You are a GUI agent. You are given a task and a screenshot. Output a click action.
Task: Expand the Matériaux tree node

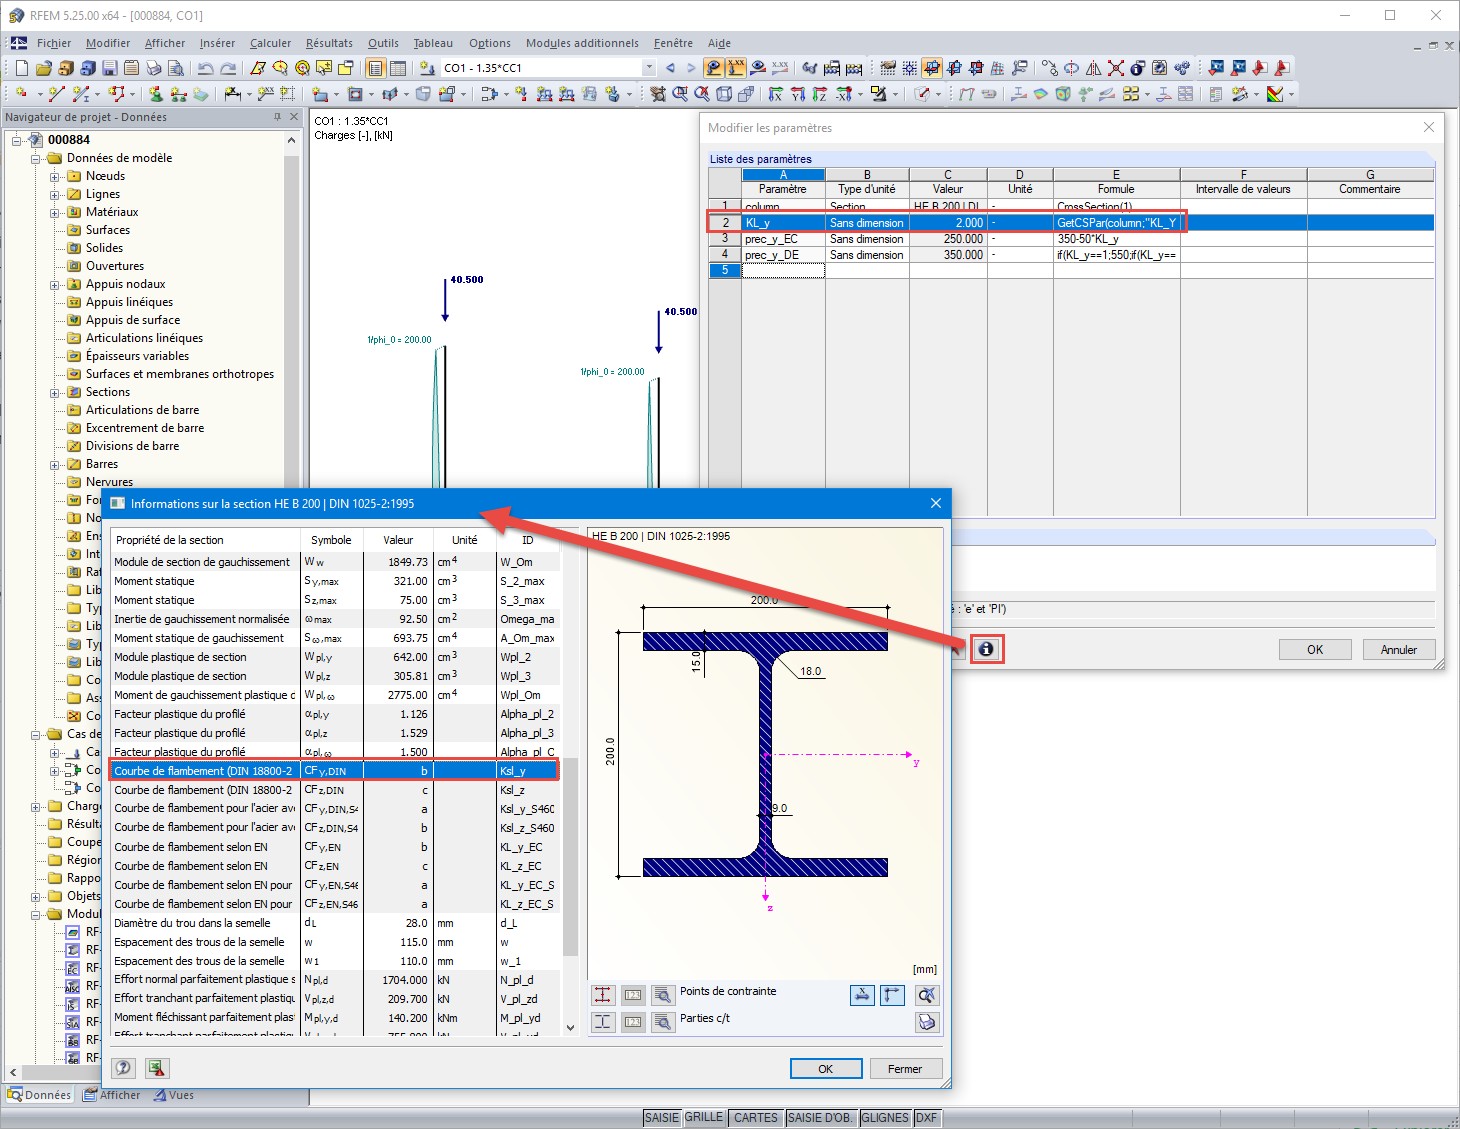coord(55,213)
